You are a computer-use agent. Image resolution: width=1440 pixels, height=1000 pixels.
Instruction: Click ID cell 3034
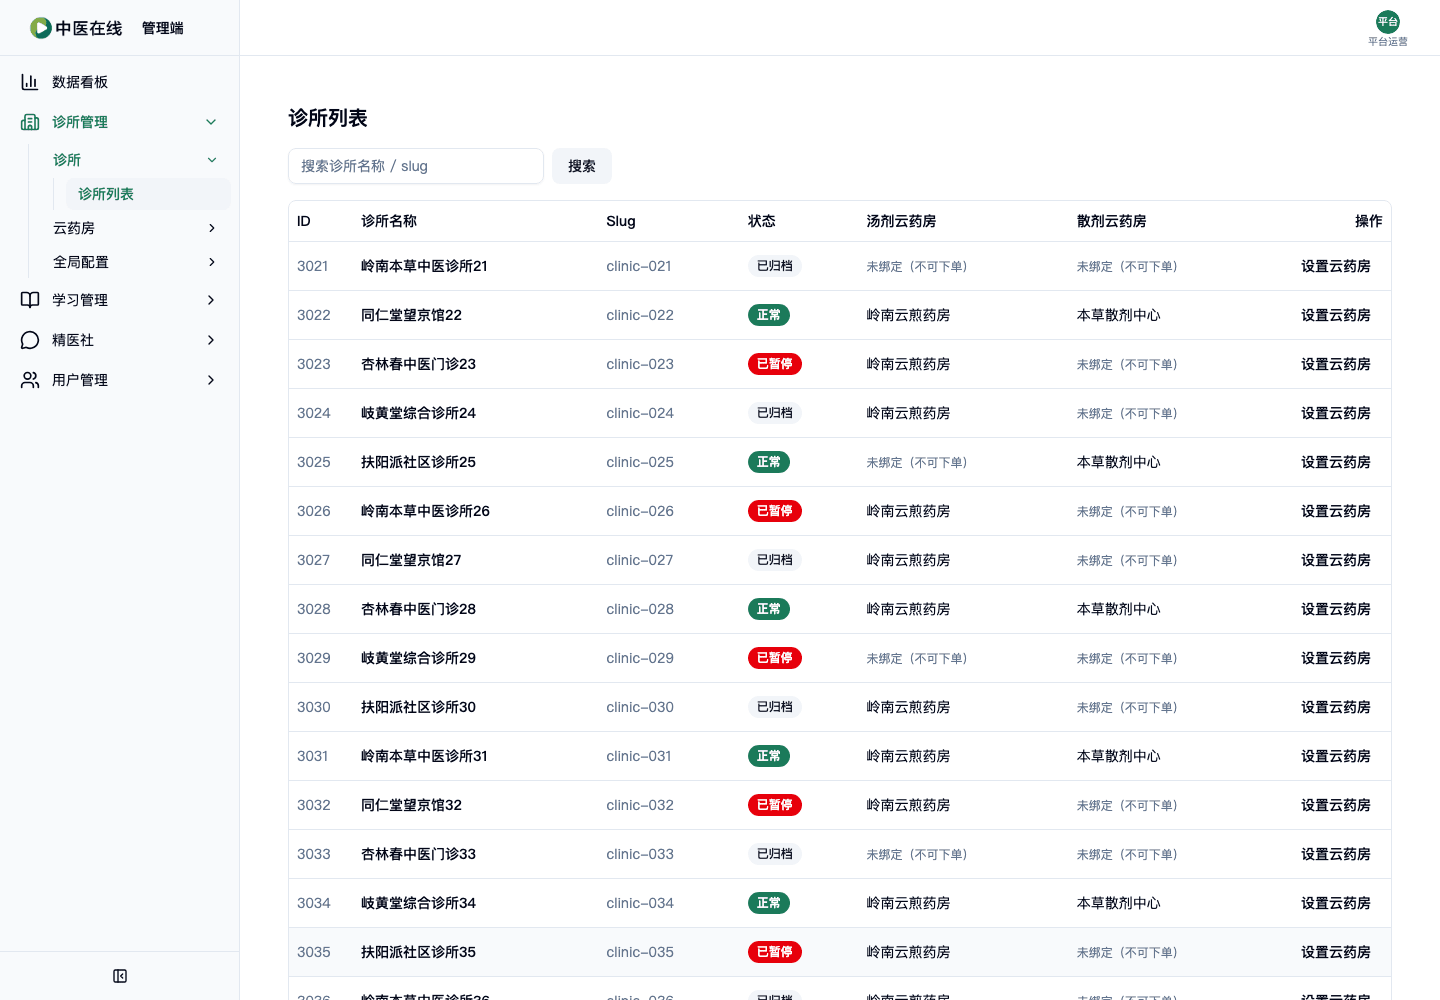314,903
